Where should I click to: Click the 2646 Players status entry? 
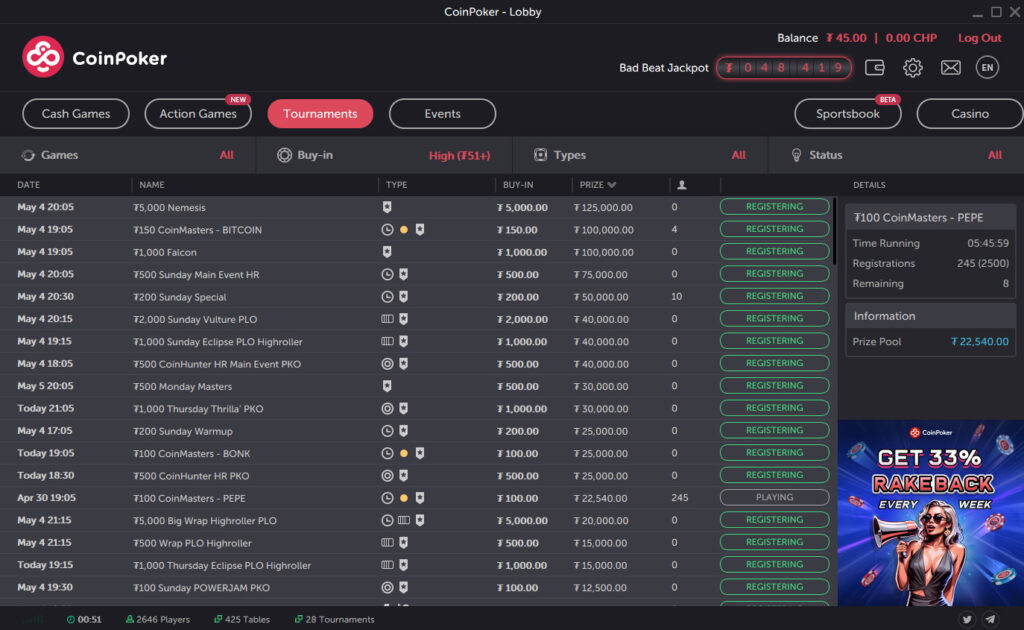point(157,620)
